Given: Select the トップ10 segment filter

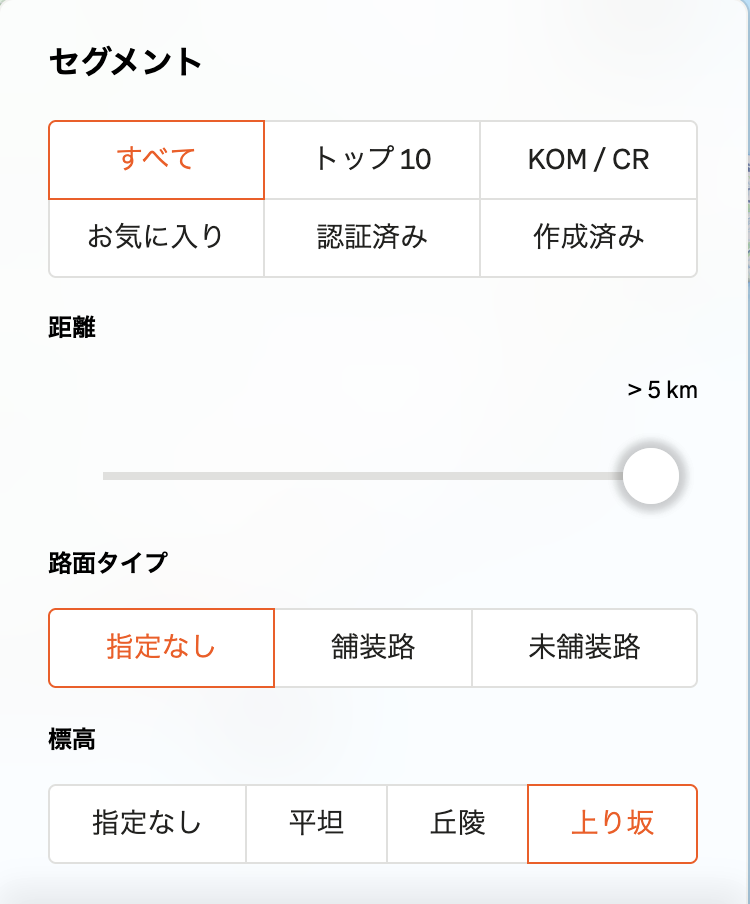Looking at the screenshot, I should pos(372,160).
